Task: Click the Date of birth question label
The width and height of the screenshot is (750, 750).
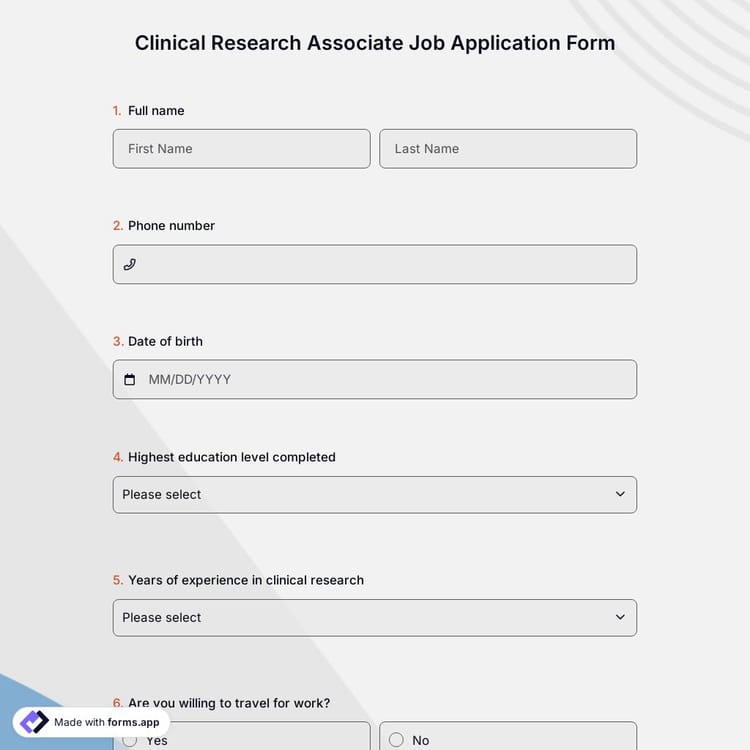Action: coord(165,341)
